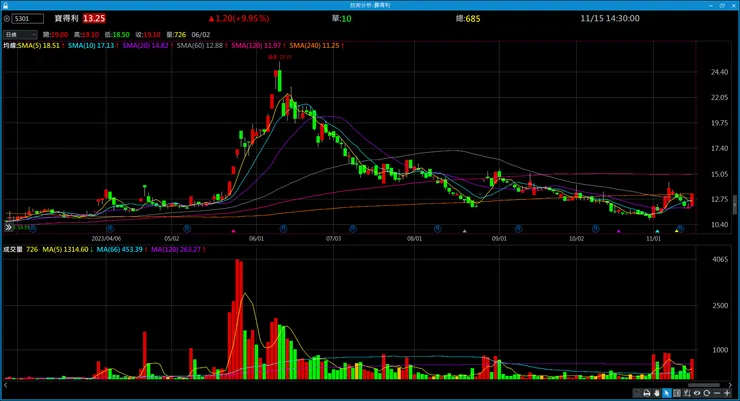Image resolution: width=740 pixels, height=401 pixels.
Task: Select the hand pan tool
Action: point(656,393)
